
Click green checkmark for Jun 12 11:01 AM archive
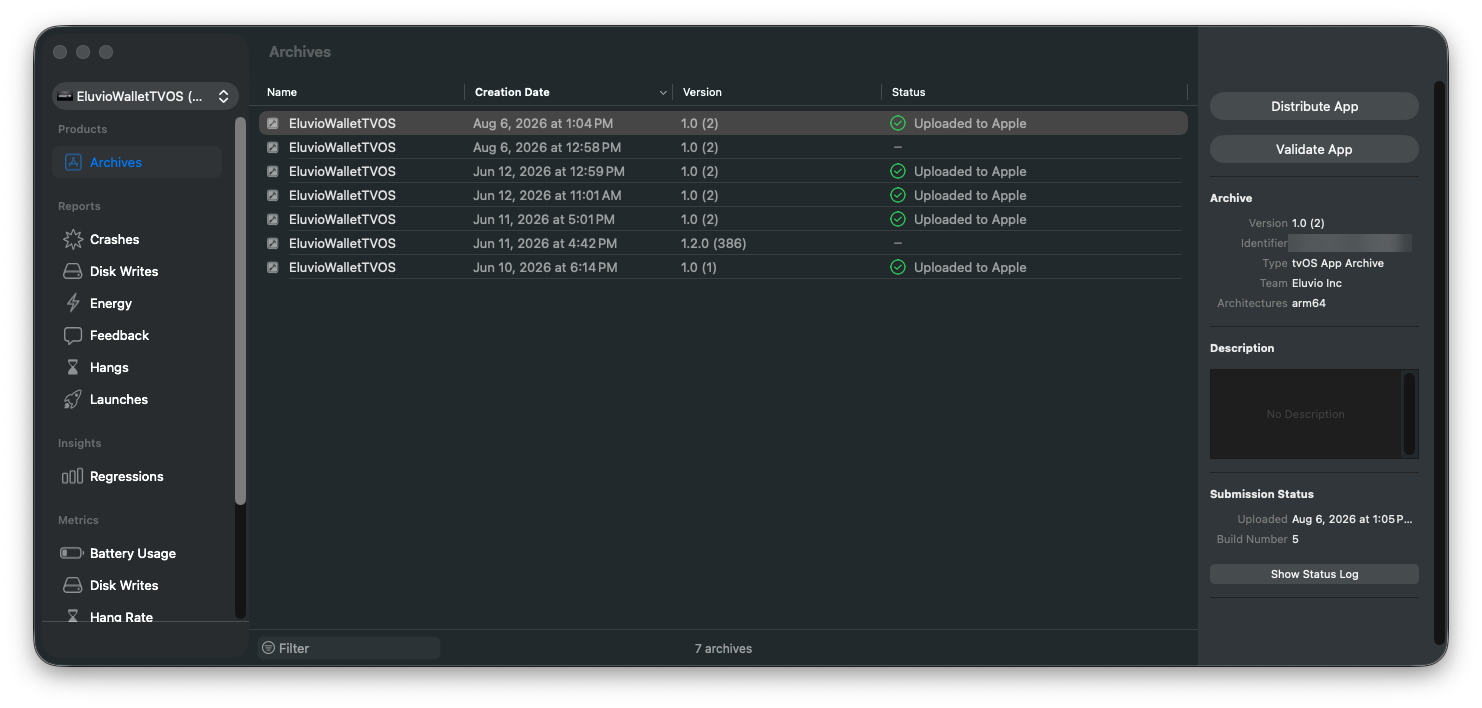click(x=898, y=195)
